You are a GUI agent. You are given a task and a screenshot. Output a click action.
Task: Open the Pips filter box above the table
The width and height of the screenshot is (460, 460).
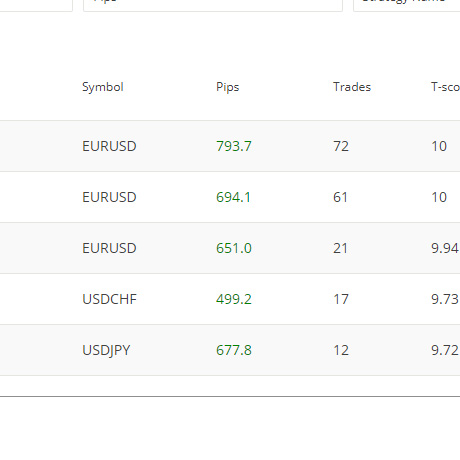213,5
